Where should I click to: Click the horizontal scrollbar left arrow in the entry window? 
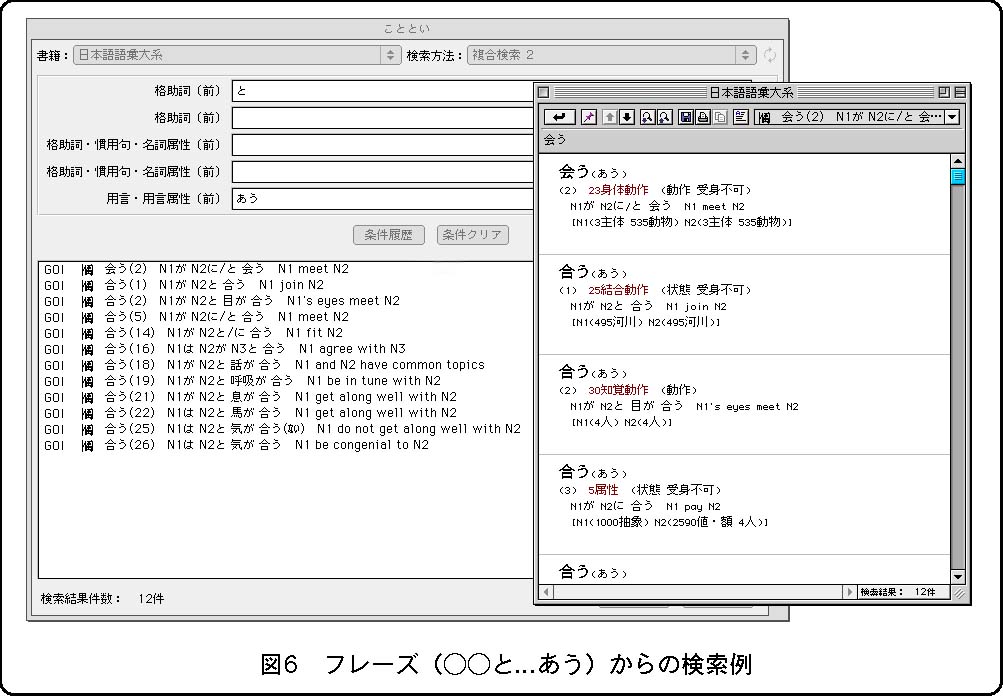point(546,592)
